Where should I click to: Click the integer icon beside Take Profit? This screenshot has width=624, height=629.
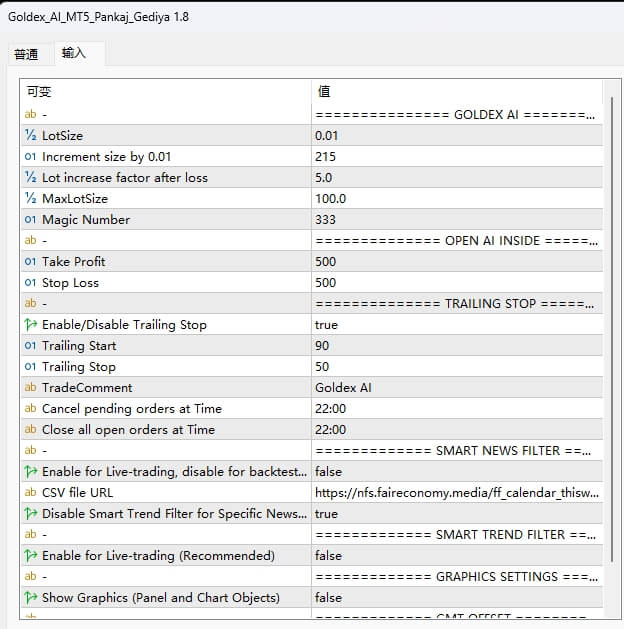[x=30, y=262]
